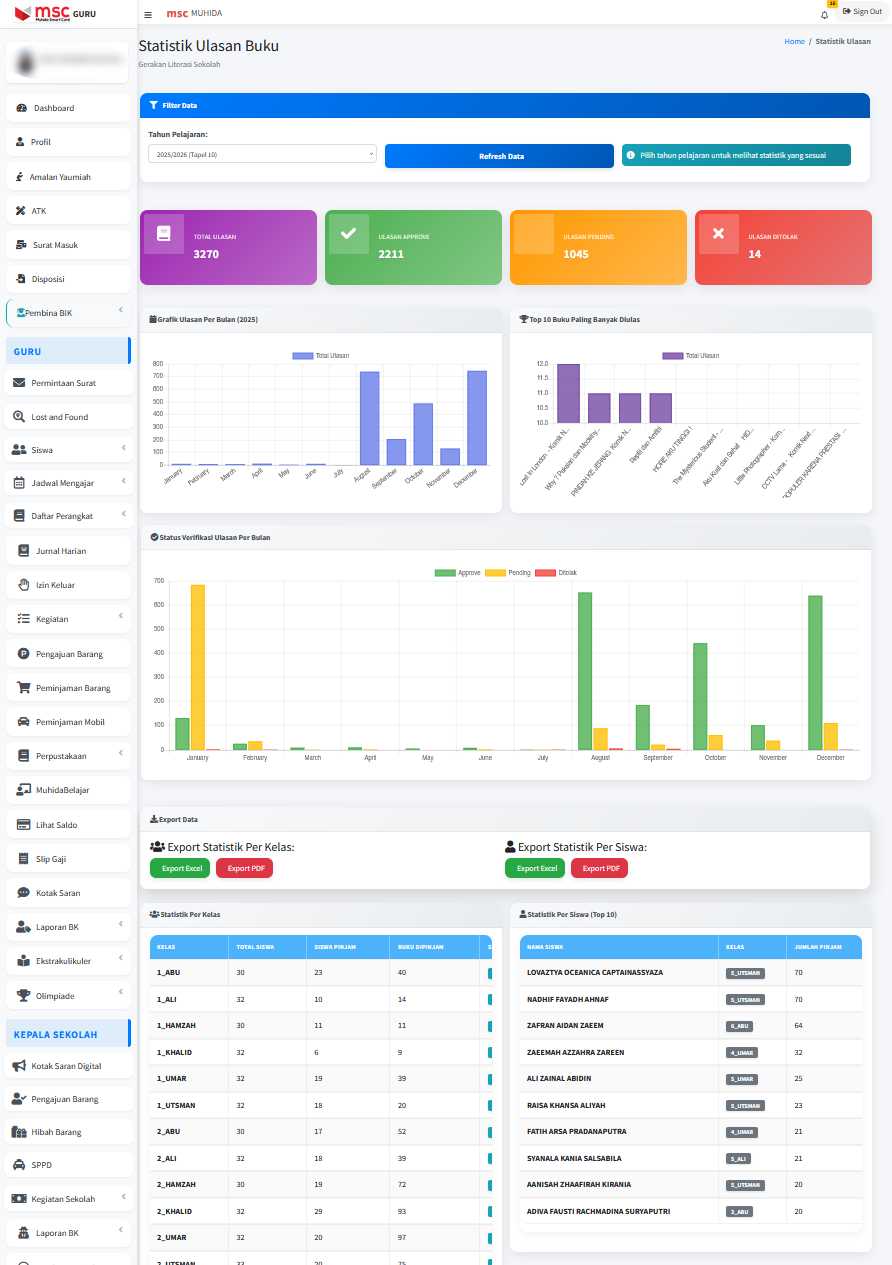Click the Kotak Saran speech bubble icon
The width and height of the screenshot is (892, 1265).
coord(23,893)
